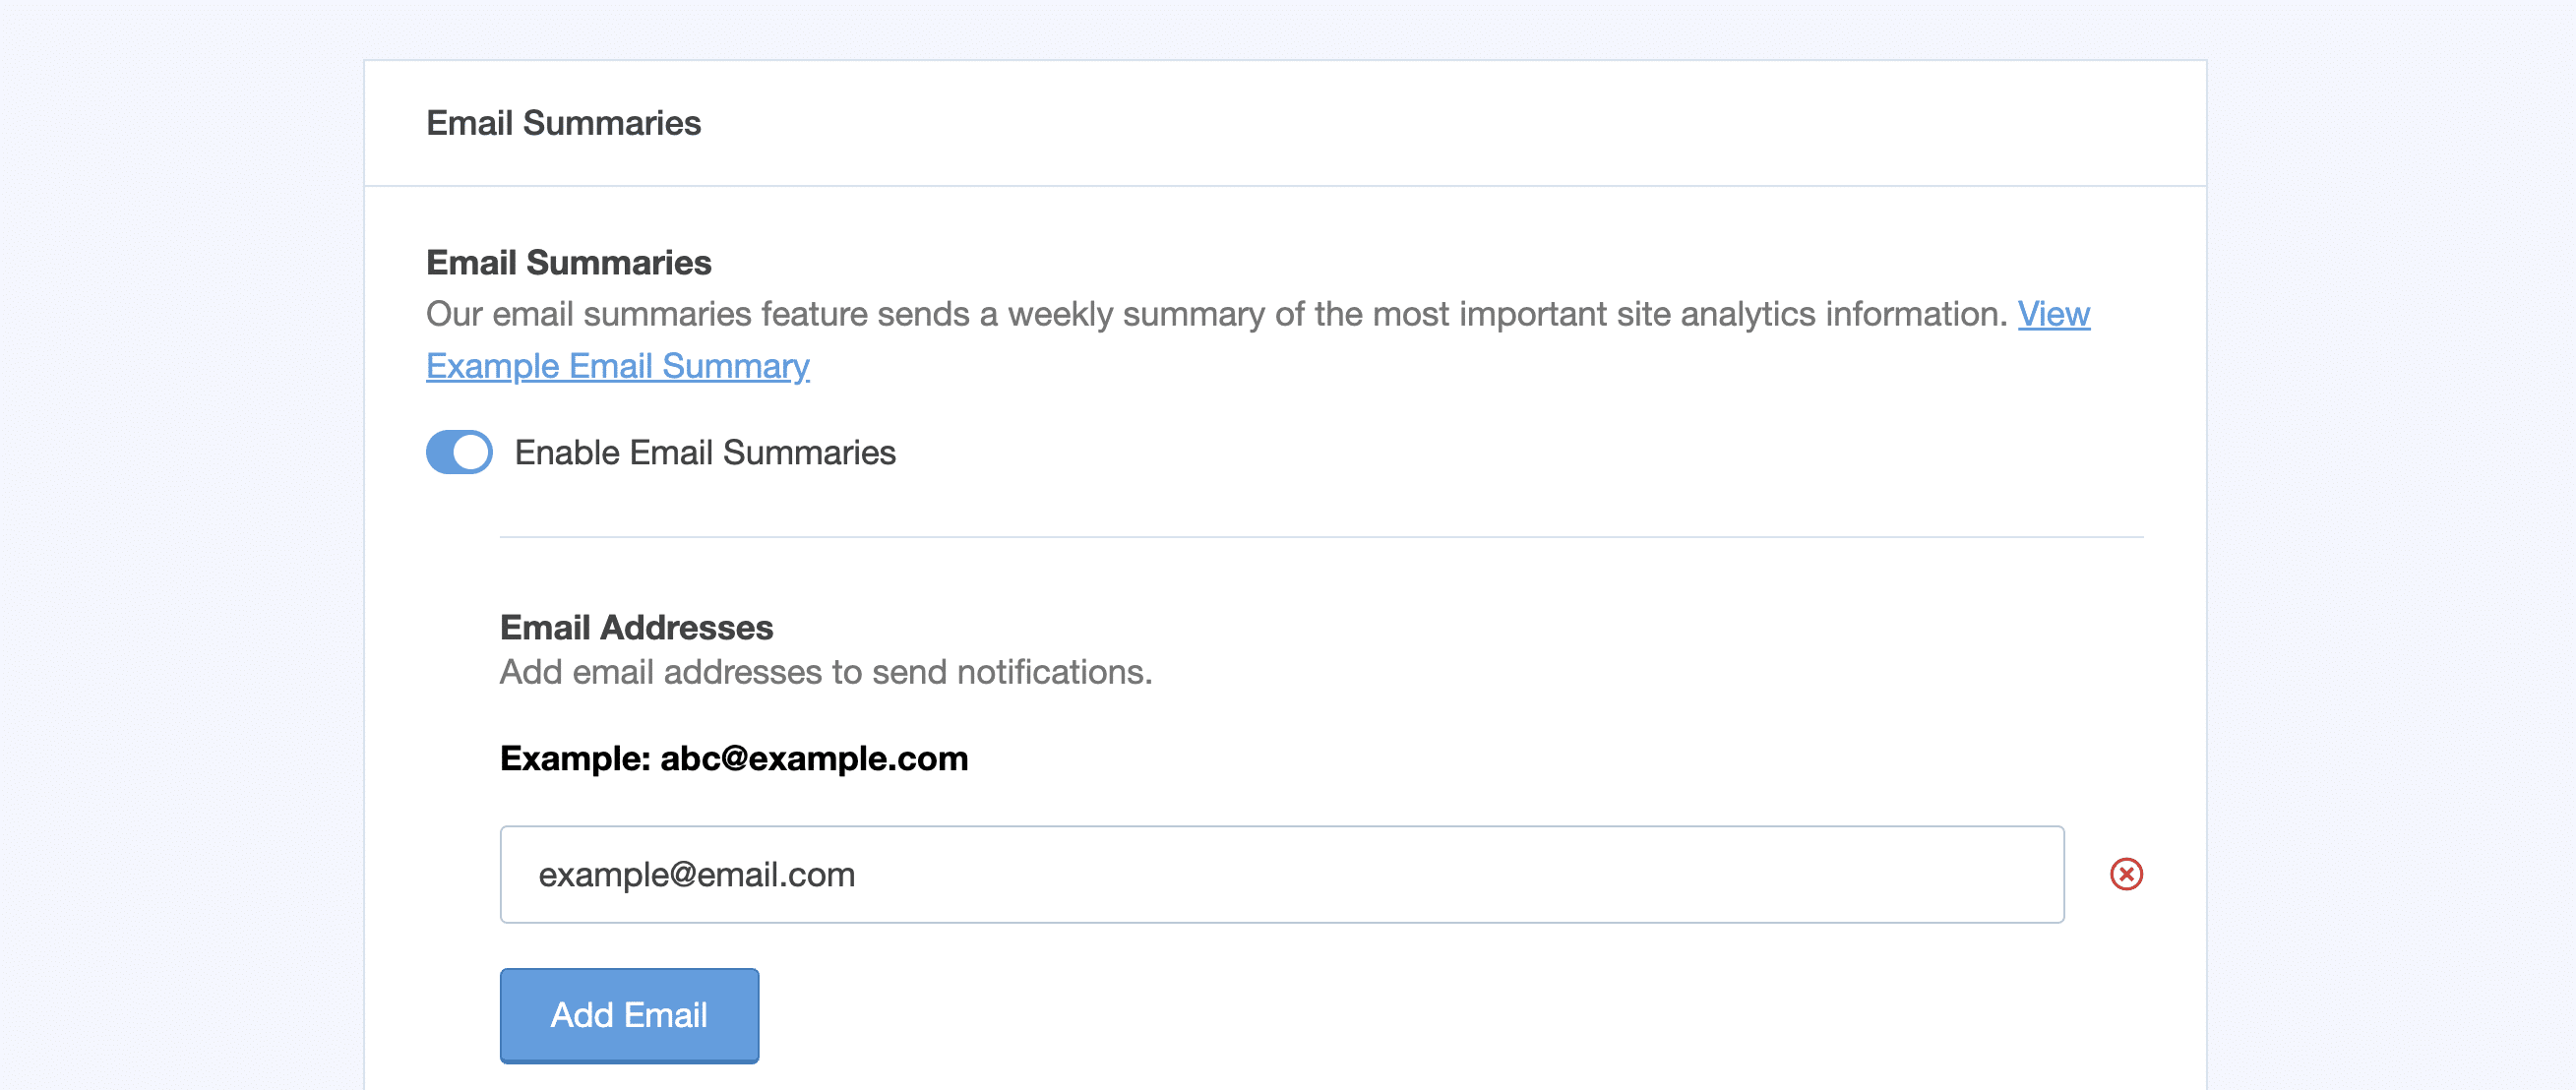Focus the email address input field
Image resolution: width=2576 pixels, height=1090 pixels.
(x=1281, y=874)
